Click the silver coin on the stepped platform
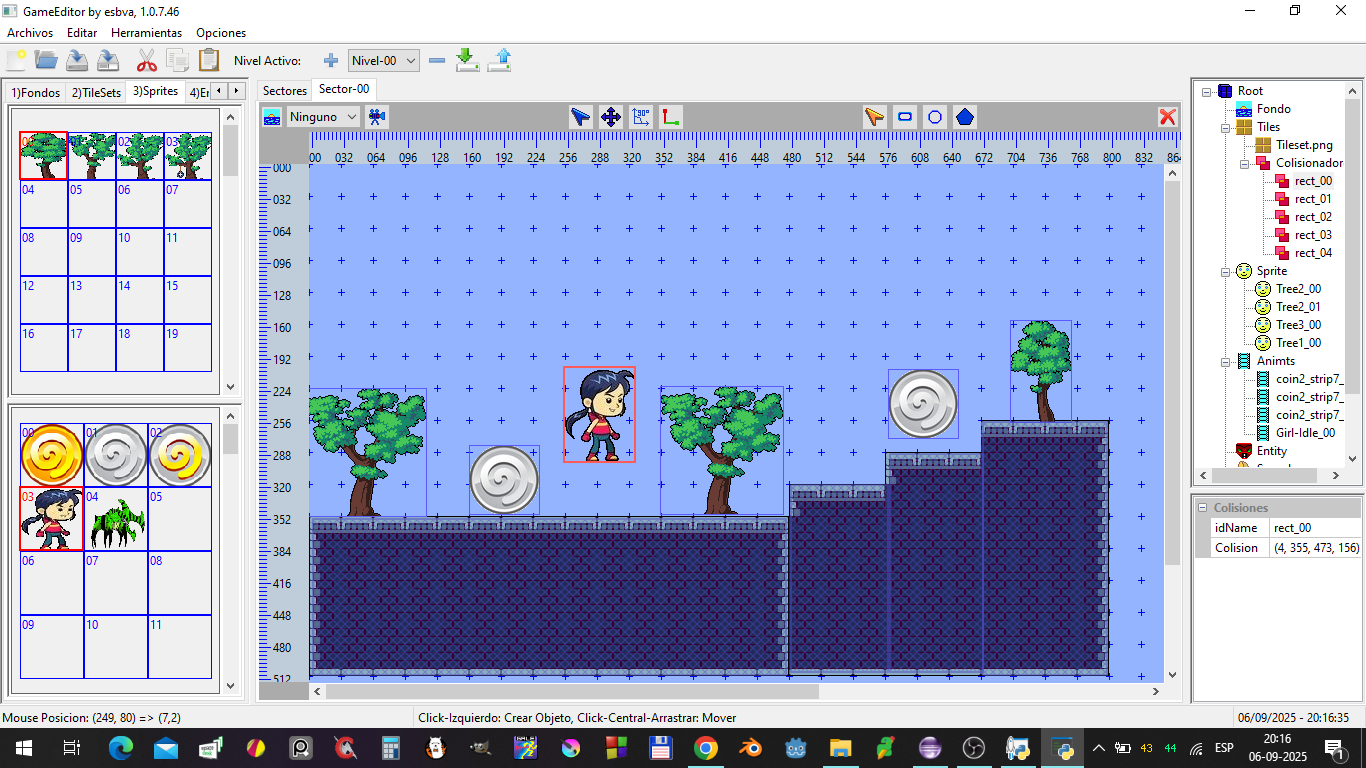1366x768 pixels. 923,404
